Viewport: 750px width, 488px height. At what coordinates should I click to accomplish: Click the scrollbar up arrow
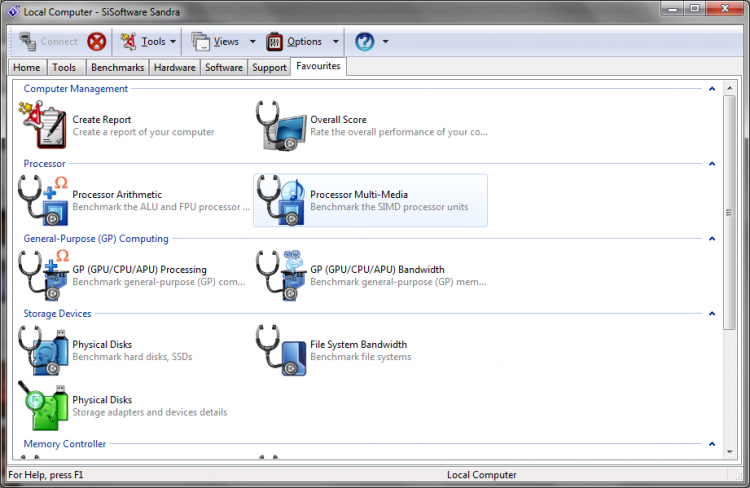[729, 88]
